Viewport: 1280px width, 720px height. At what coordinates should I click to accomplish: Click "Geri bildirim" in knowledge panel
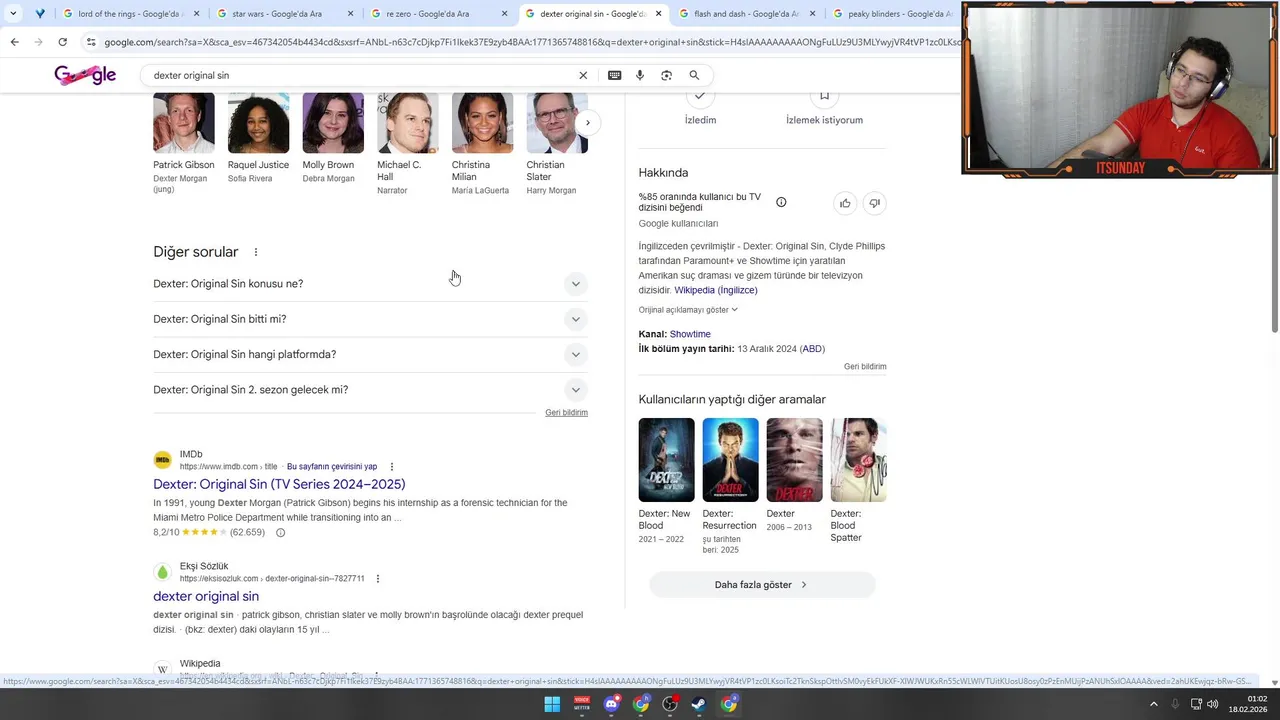tap(865, 367)
